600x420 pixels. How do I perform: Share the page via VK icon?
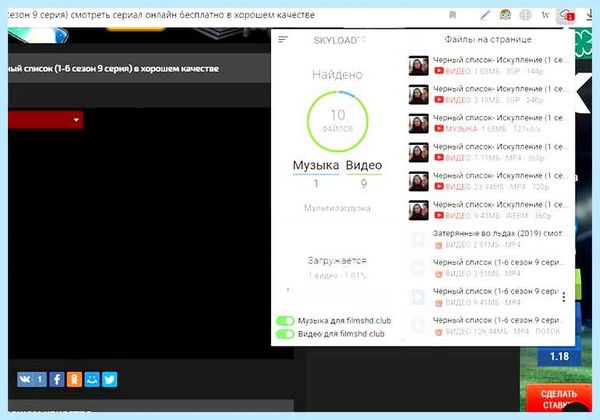(25, 379)
